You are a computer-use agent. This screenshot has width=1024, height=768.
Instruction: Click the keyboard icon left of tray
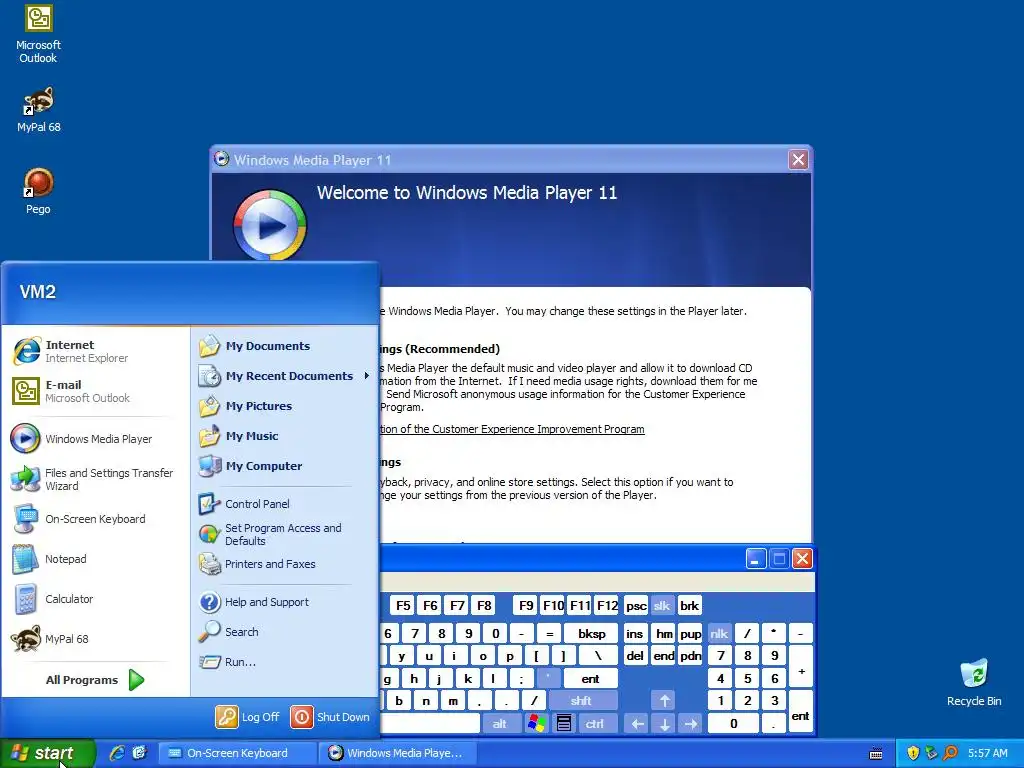pyautogui.click(x=876, y=754)
